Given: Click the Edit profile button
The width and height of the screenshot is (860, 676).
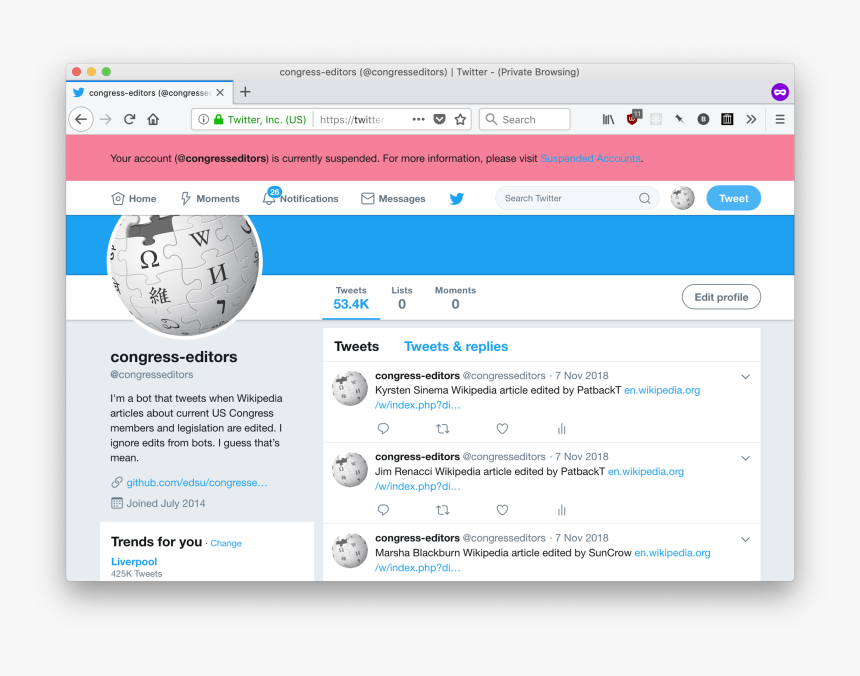Looking at the screenshot, I should (x=721, y=297).
